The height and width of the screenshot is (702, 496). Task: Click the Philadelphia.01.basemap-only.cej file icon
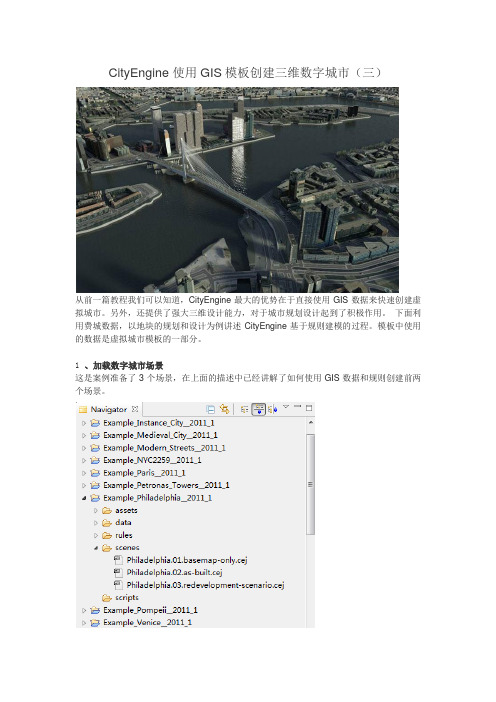tap(118, 560)
